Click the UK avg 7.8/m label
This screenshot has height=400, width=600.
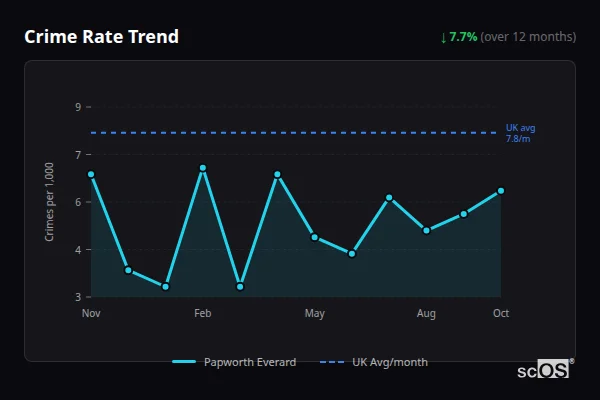pos(520,133)
